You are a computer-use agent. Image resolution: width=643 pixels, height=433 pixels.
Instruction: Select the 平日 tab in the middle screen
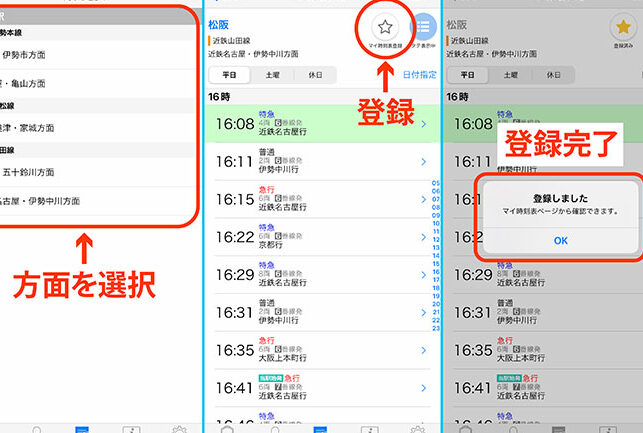point(229,75)
